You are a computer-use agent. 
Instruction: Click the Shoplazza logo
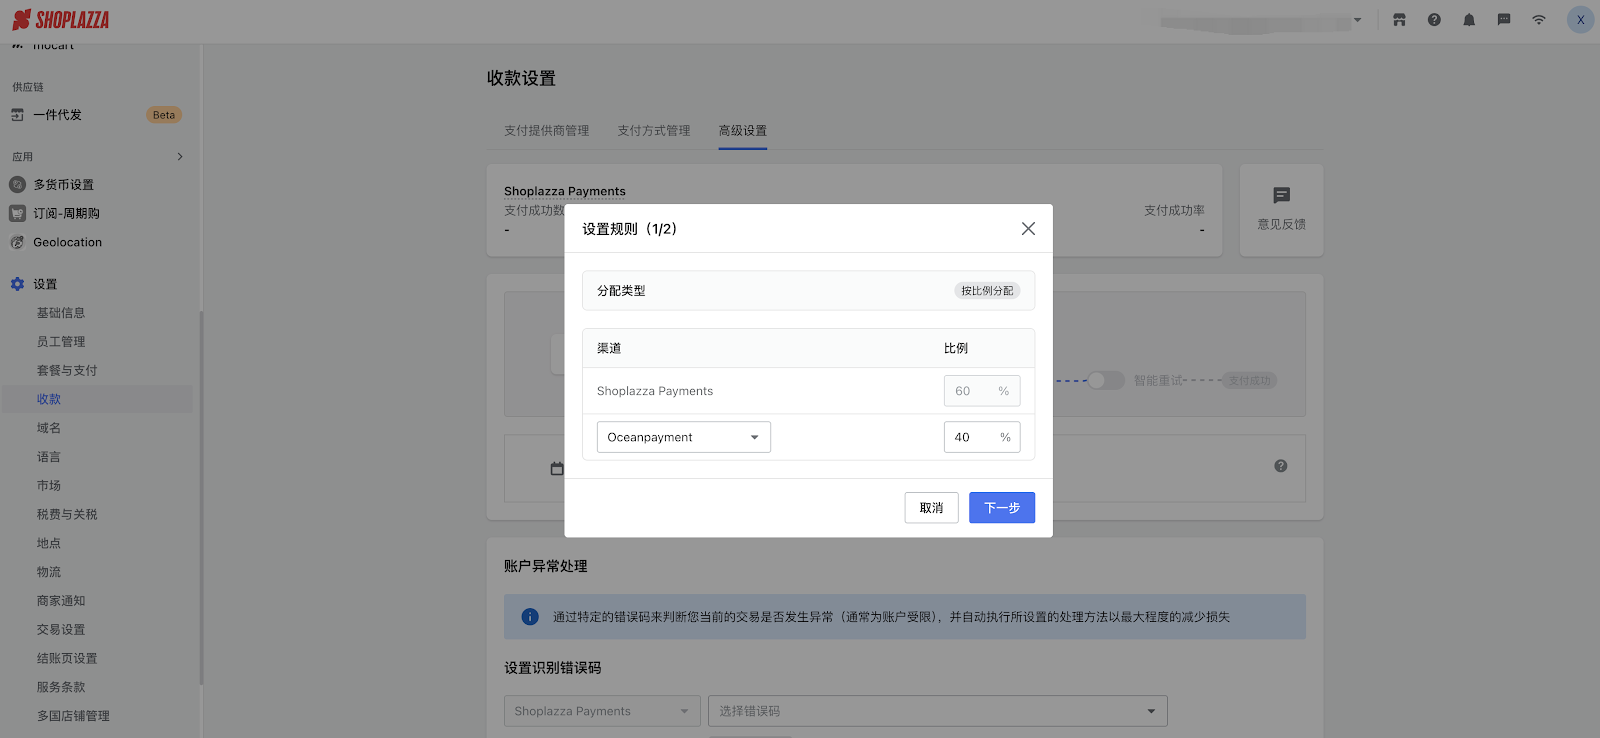[x=60, y=20]
